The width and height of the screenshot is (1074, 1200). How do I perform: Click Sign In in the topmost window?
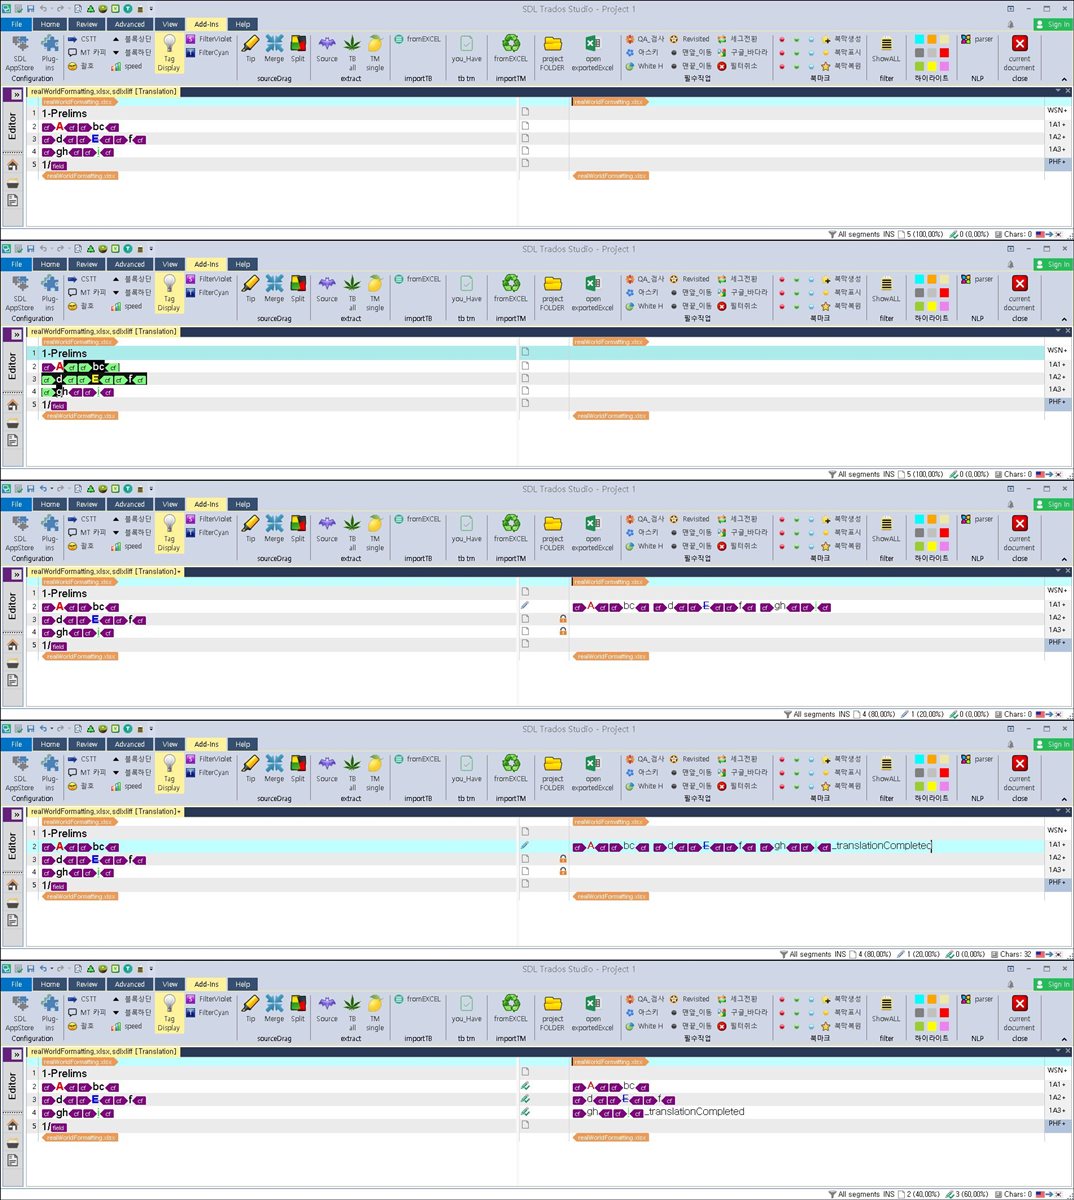(1052, 24)
